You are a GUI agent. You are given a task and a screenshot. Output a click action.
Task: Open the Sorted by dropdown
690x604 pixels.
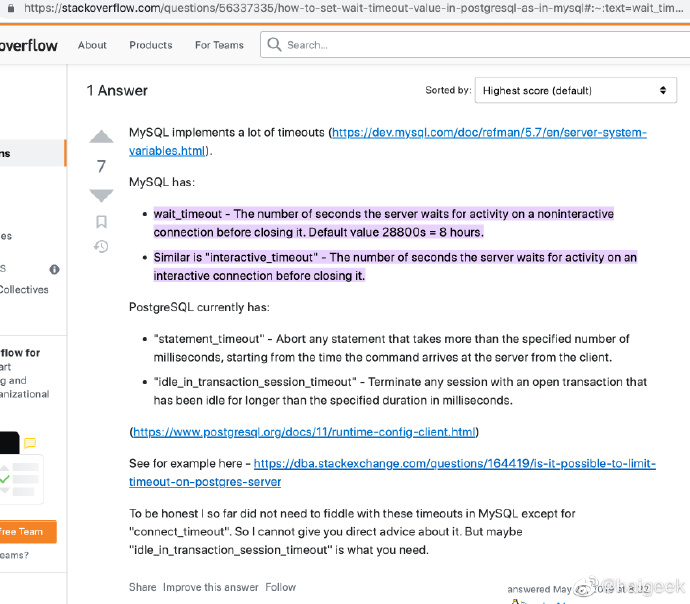tap(576, 90)
